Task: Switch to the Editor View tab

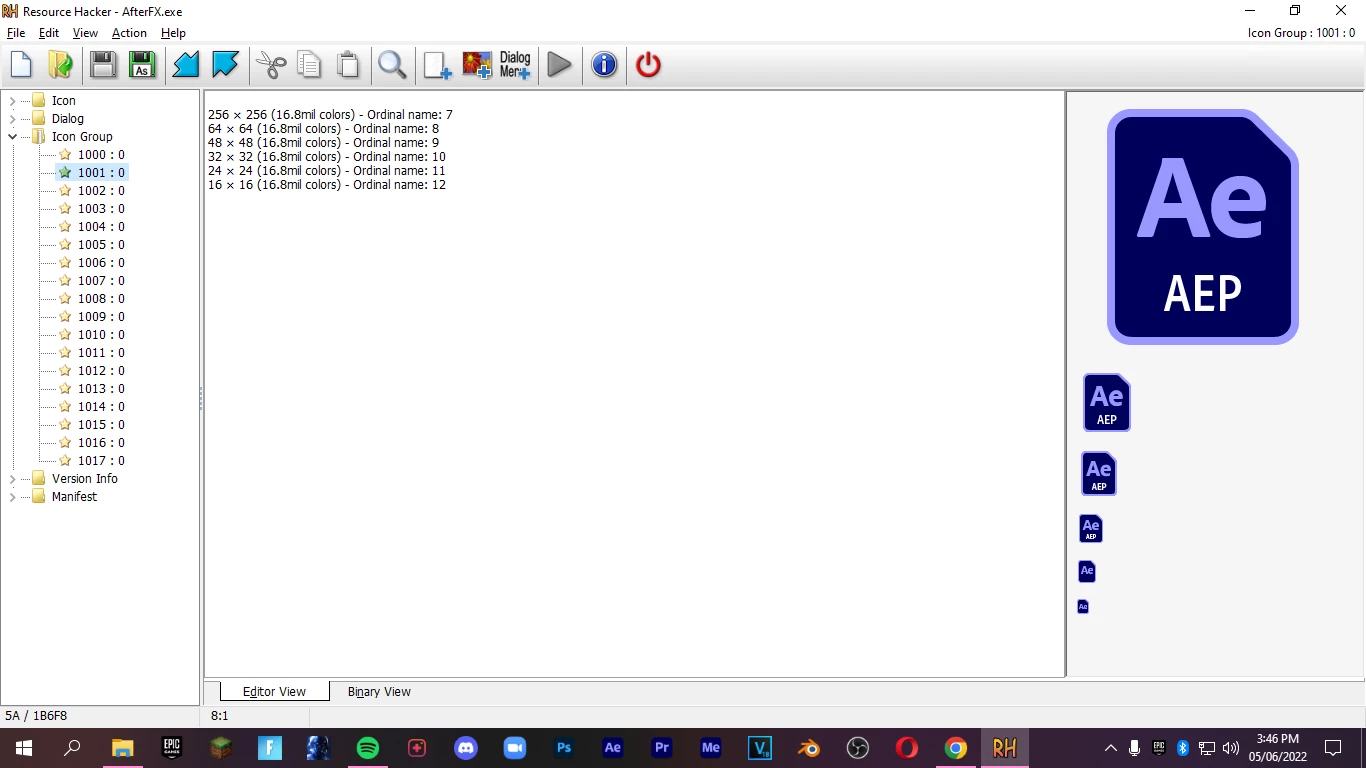Action: point(274,691)
